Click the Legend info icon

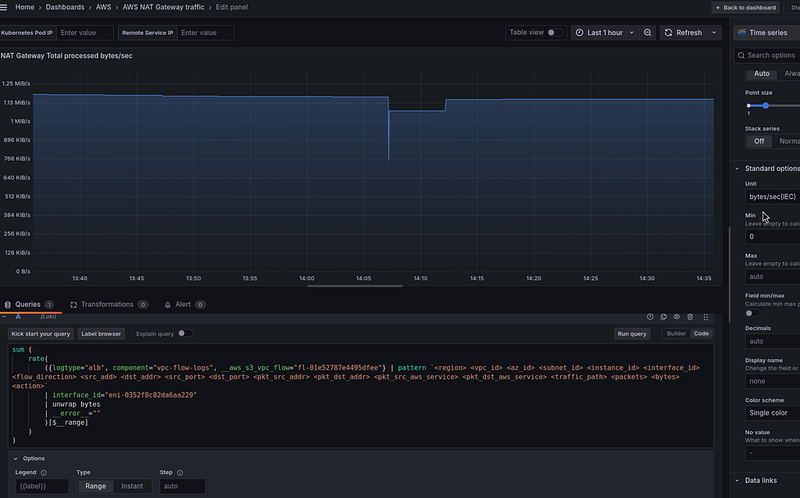coord(44,472)
